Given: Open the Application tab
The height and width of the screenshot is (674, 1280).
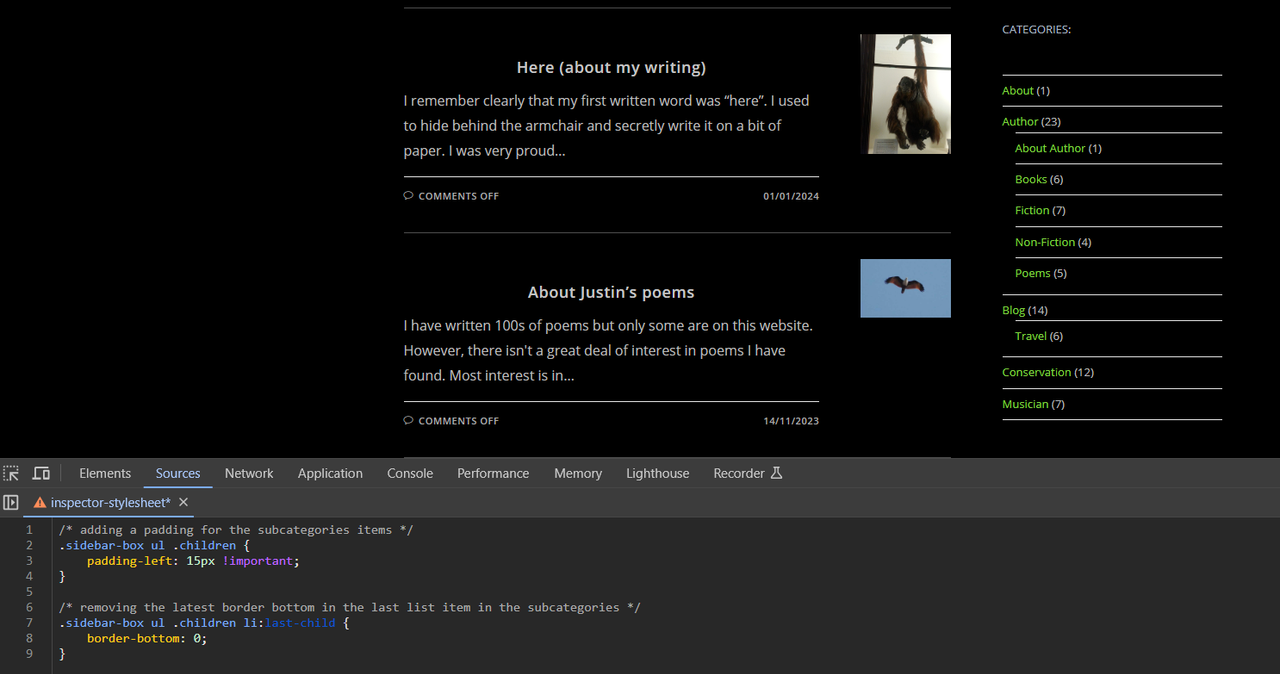Looking at the screenshot, I should click(330, 473).
